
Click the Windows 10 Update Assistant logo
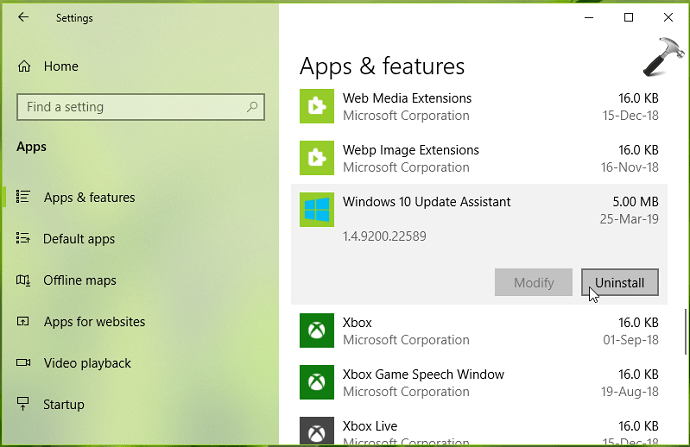coord(317,210)
